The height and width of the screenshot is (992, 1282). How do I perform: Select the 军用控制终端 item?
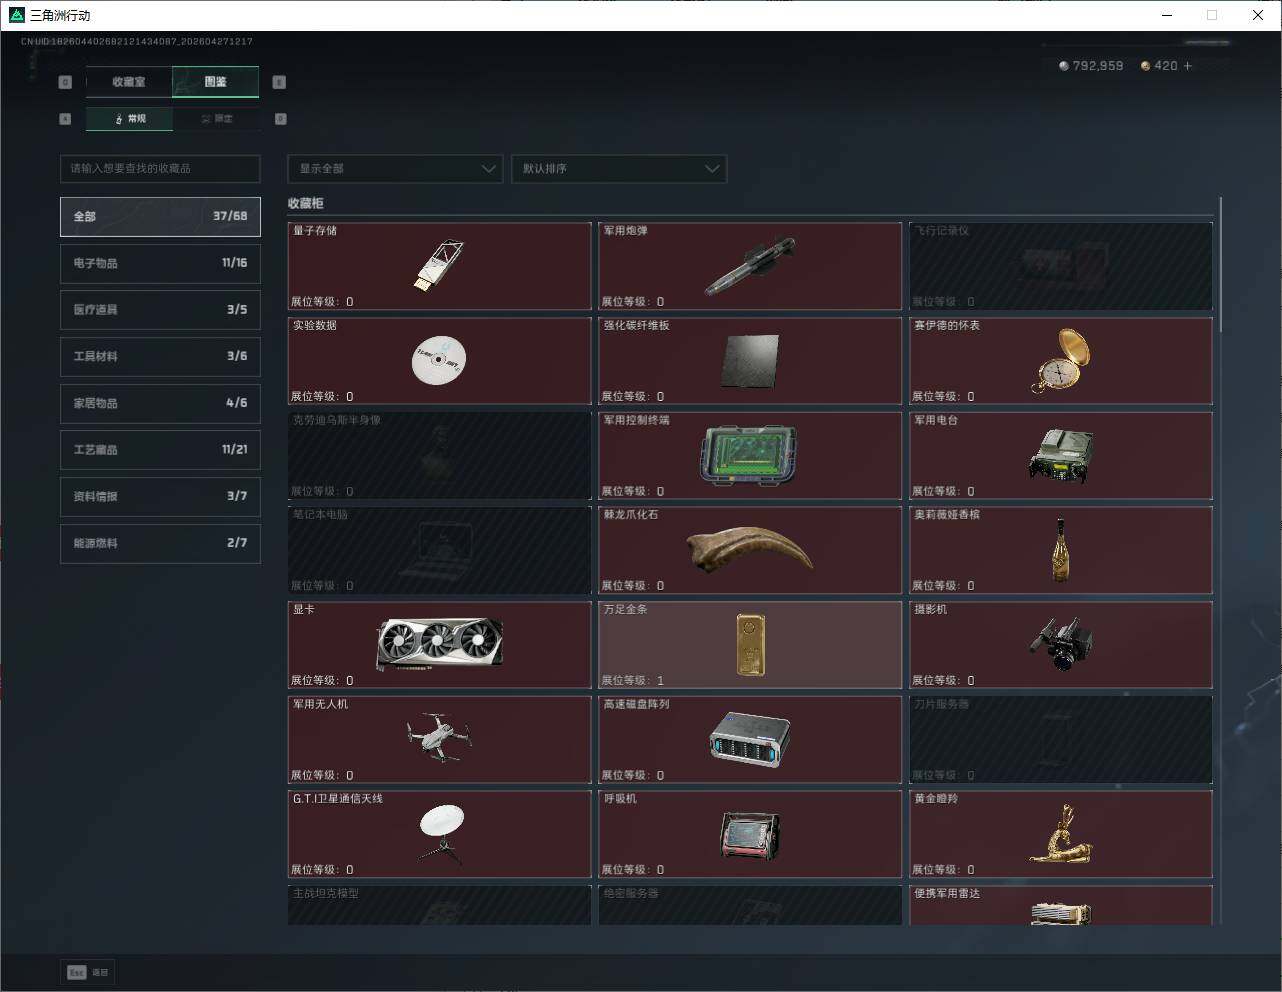point(750,456)
